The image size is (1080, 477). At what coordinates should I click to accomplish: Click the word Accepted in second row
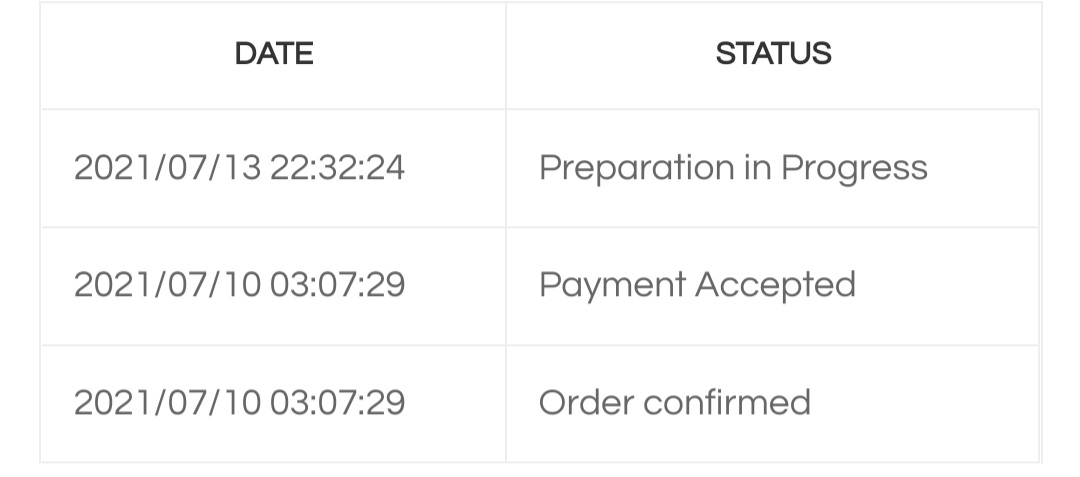click(775, 285)
